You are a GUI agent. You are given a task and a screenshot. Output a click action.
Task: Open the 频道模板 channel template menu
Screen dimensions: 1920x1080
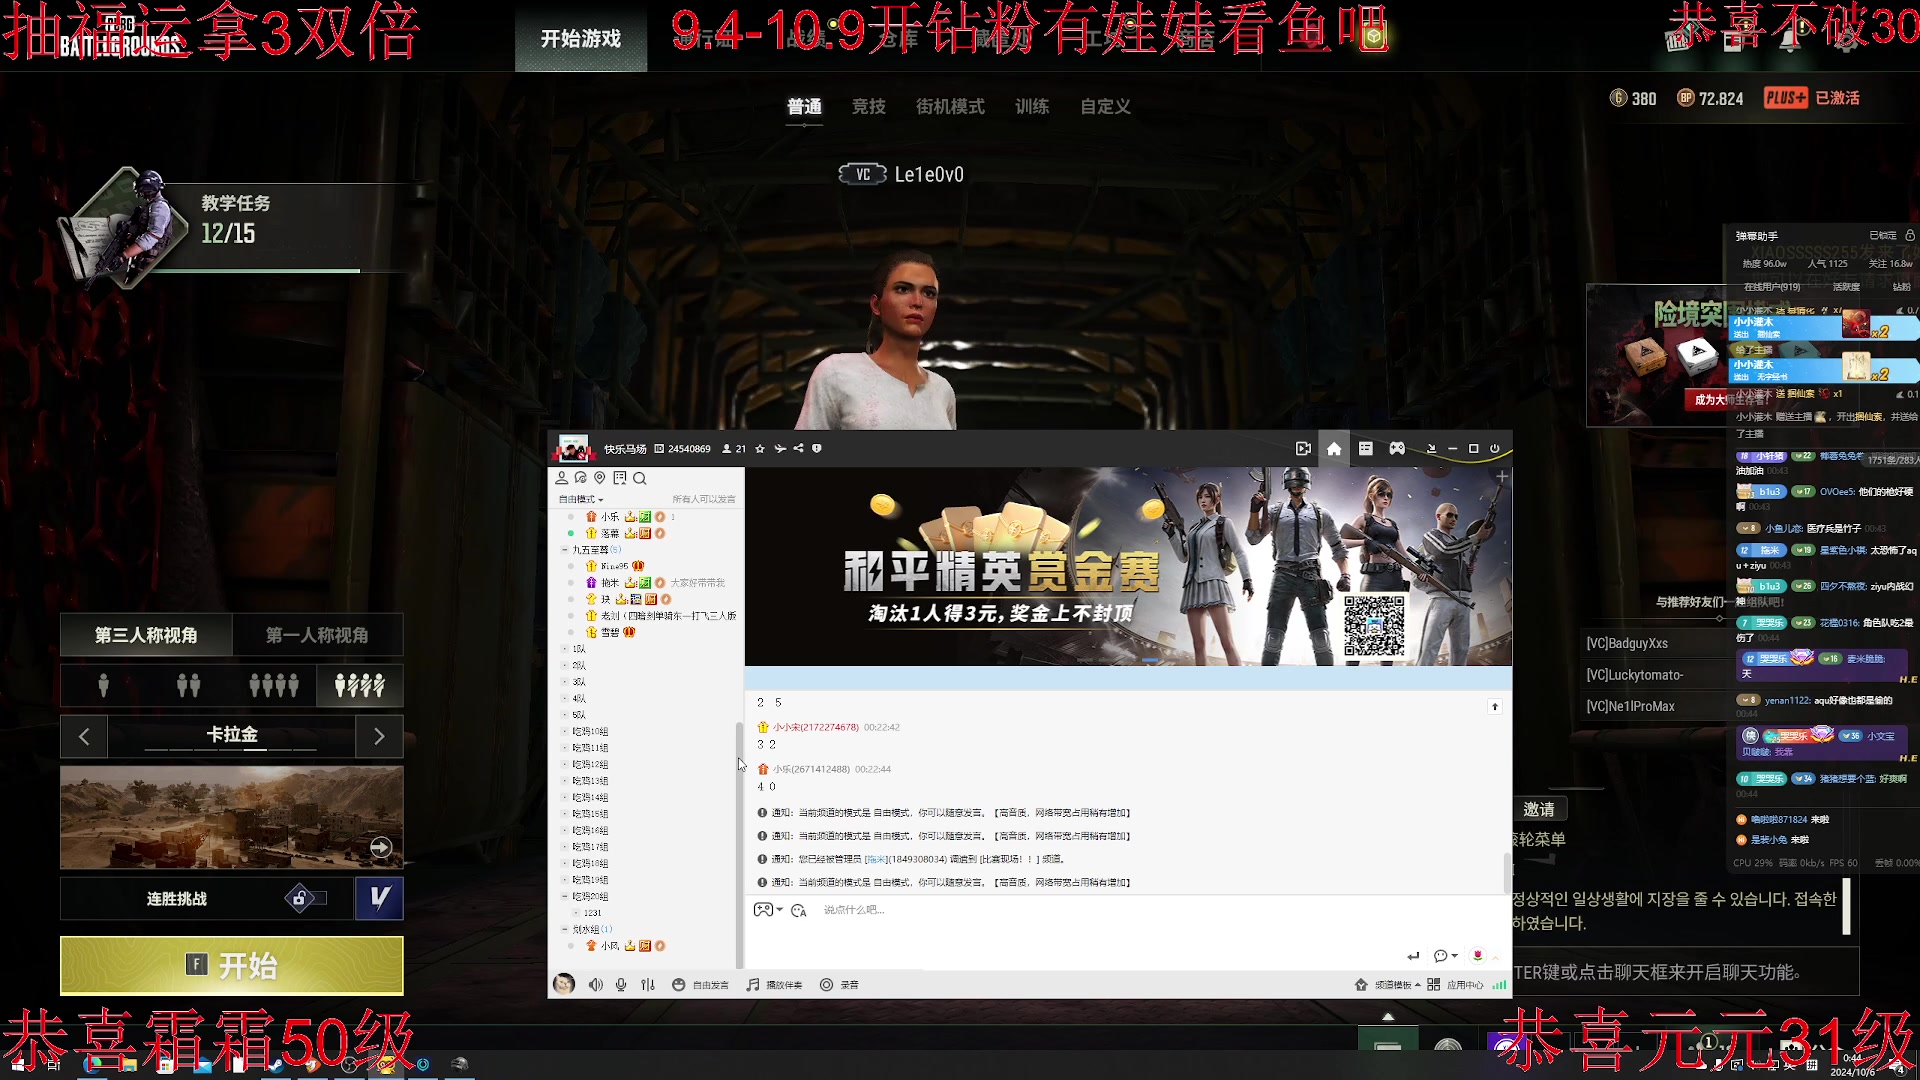click(1387, 985)
